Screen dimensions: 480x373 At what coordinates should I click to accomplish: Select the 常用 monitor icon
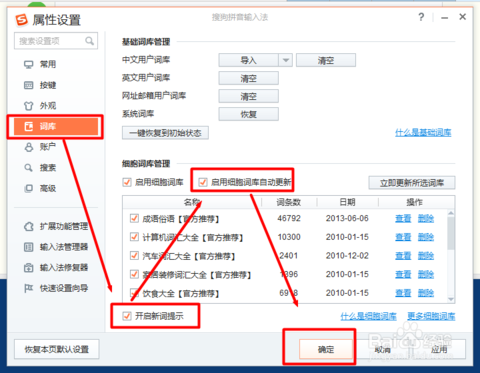29,64
